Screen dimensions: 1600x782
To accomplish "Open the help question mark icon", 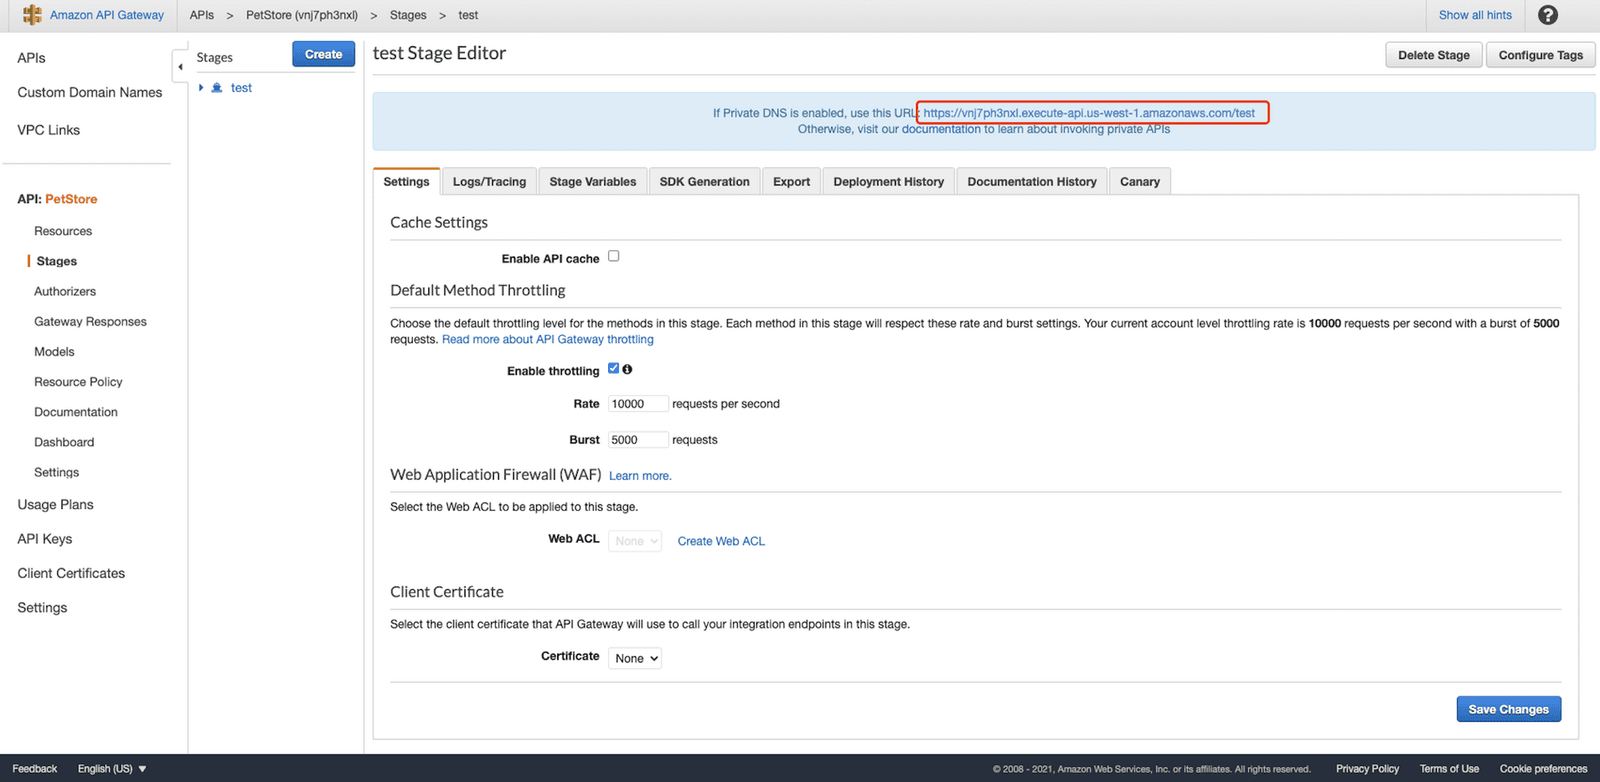I will point(1547,15).
